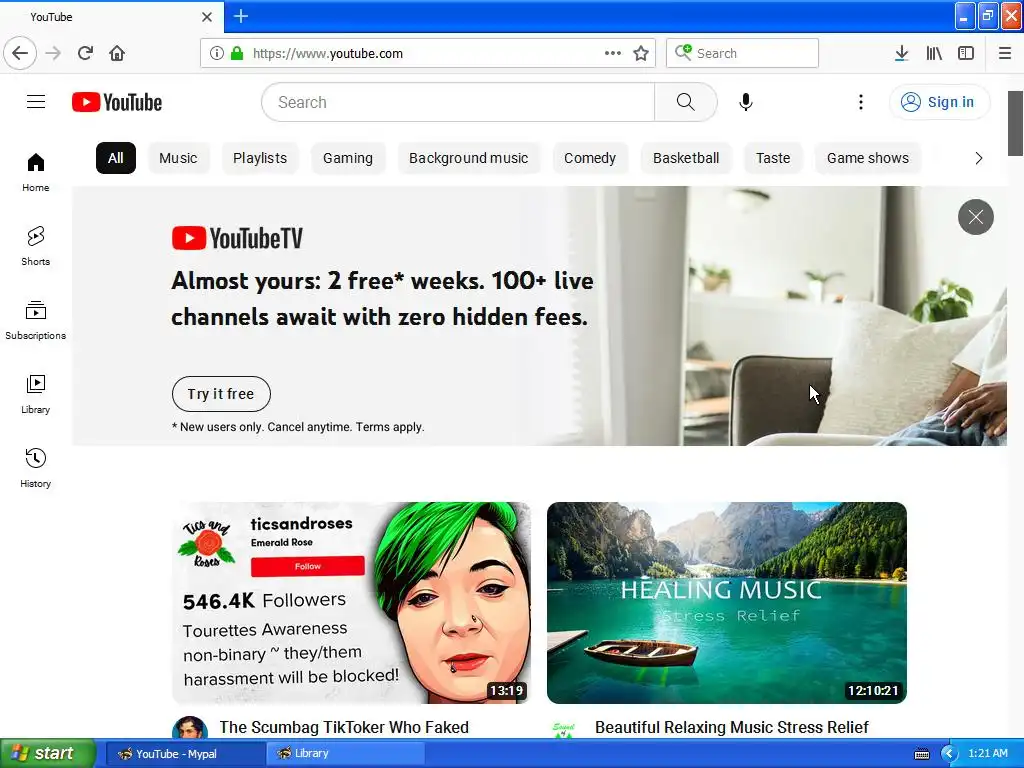Select the Comedy filter chip
Viewport: 1024px width, 768px height.
pos(590,158)
